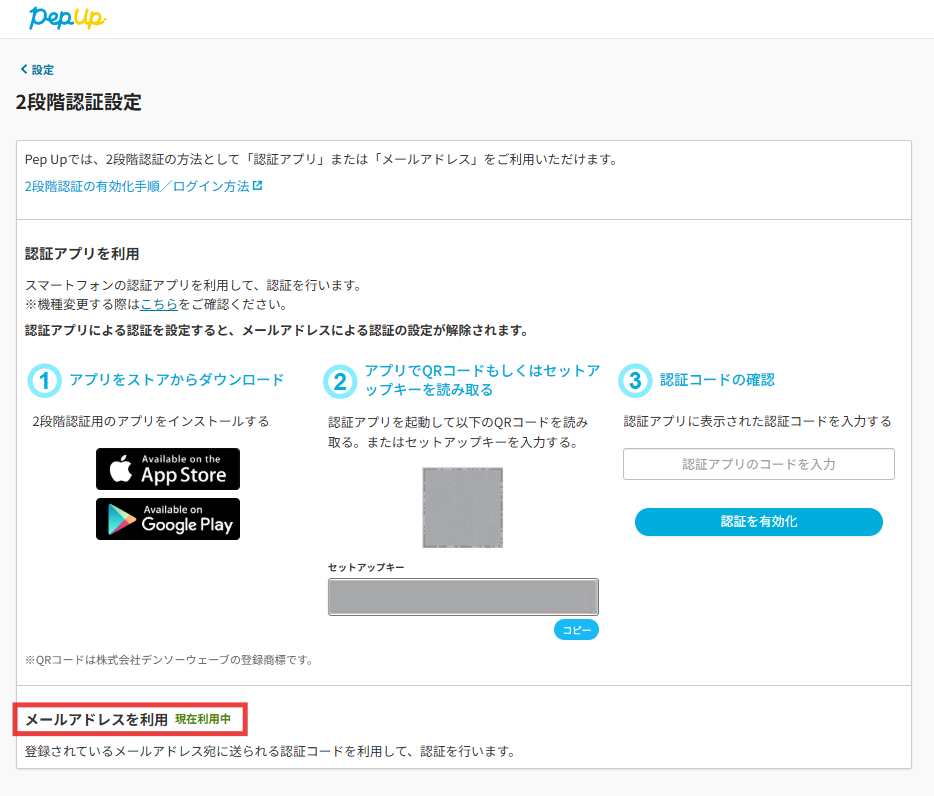Open the Google Play download badge

click(168, 519)
